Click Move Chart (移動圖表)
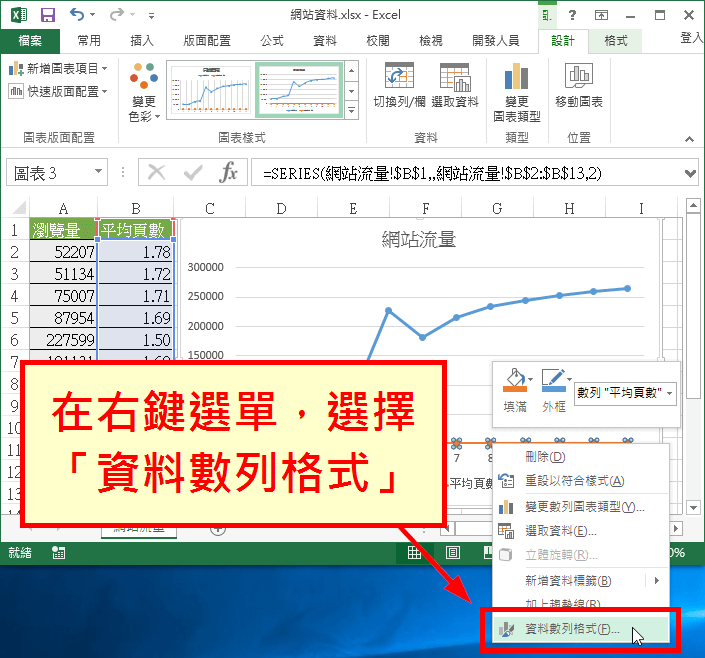 (x=579, y=85)
